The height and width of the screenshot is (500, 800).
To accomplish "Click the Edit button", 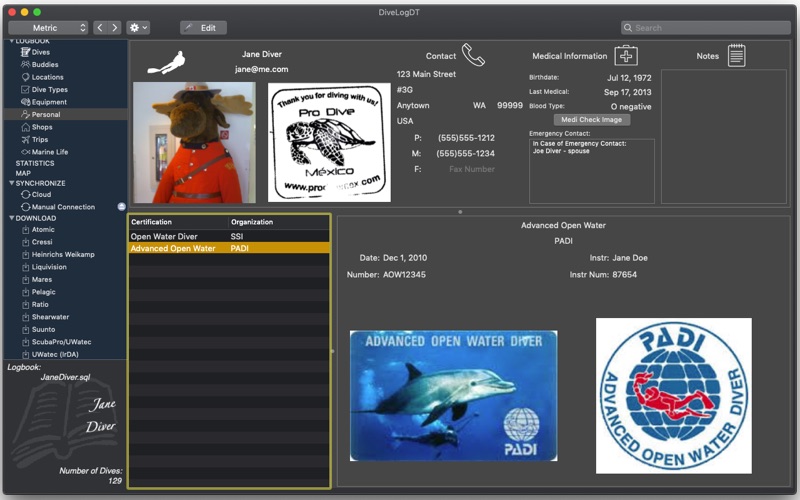I will click(x=203, y=28).
